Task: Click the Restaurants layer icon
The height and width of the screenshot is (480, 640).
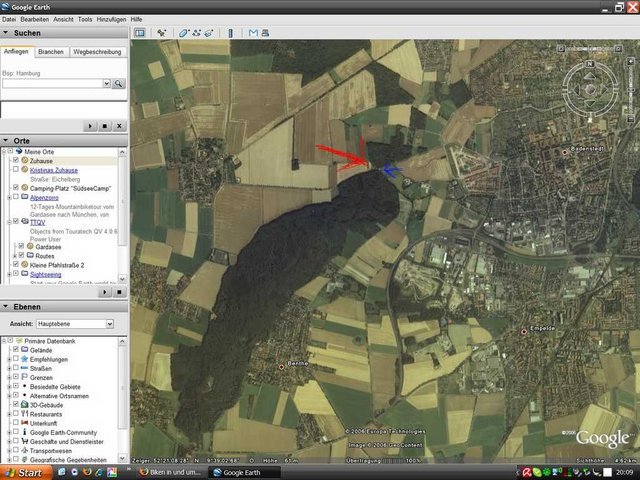Action: (x=25, y=414)
